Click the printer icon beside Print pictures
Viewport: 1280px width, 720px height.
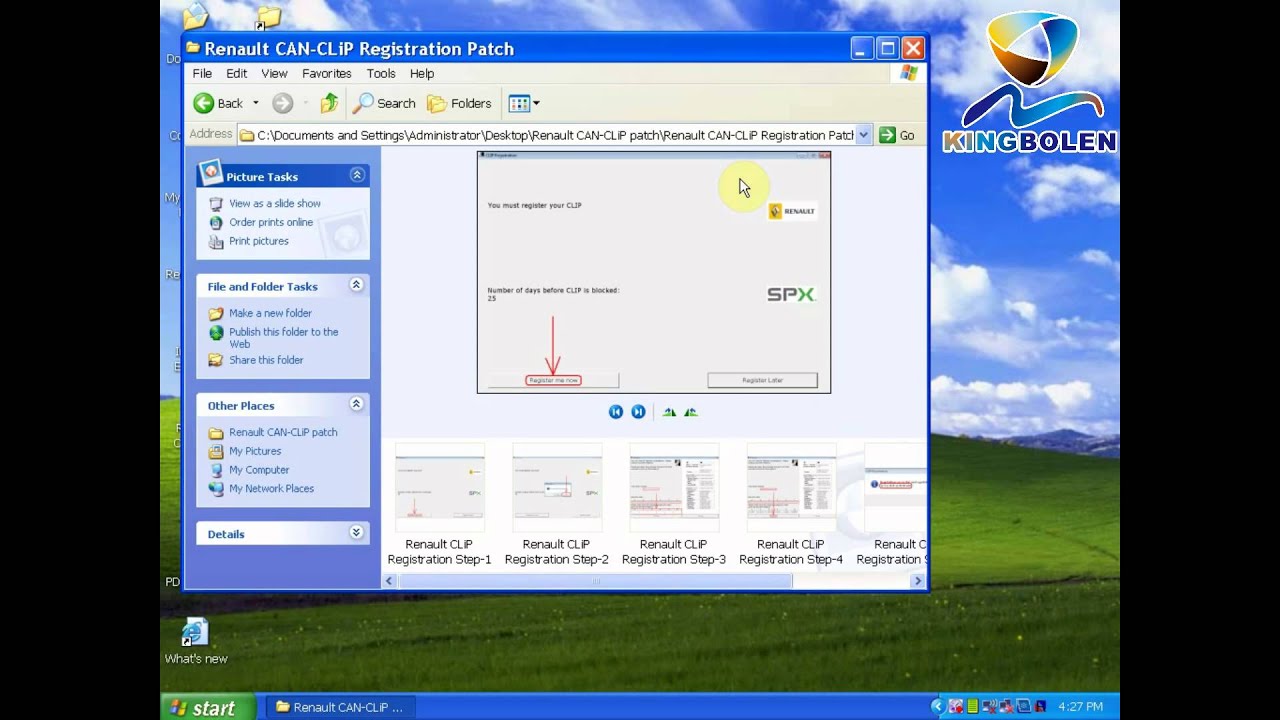(x=216, y=241)
